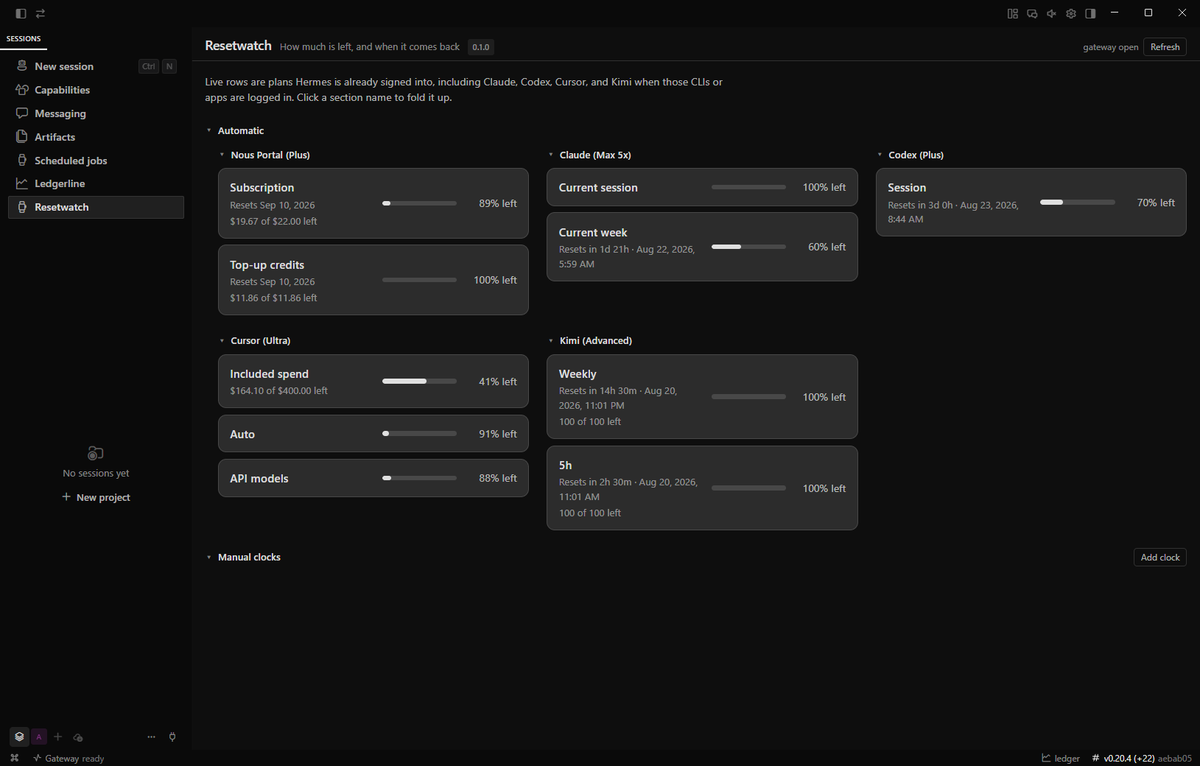The image size is (1200, 766).
Task: Click the New session icon in sidebar
Action: [x=22, y=66]
